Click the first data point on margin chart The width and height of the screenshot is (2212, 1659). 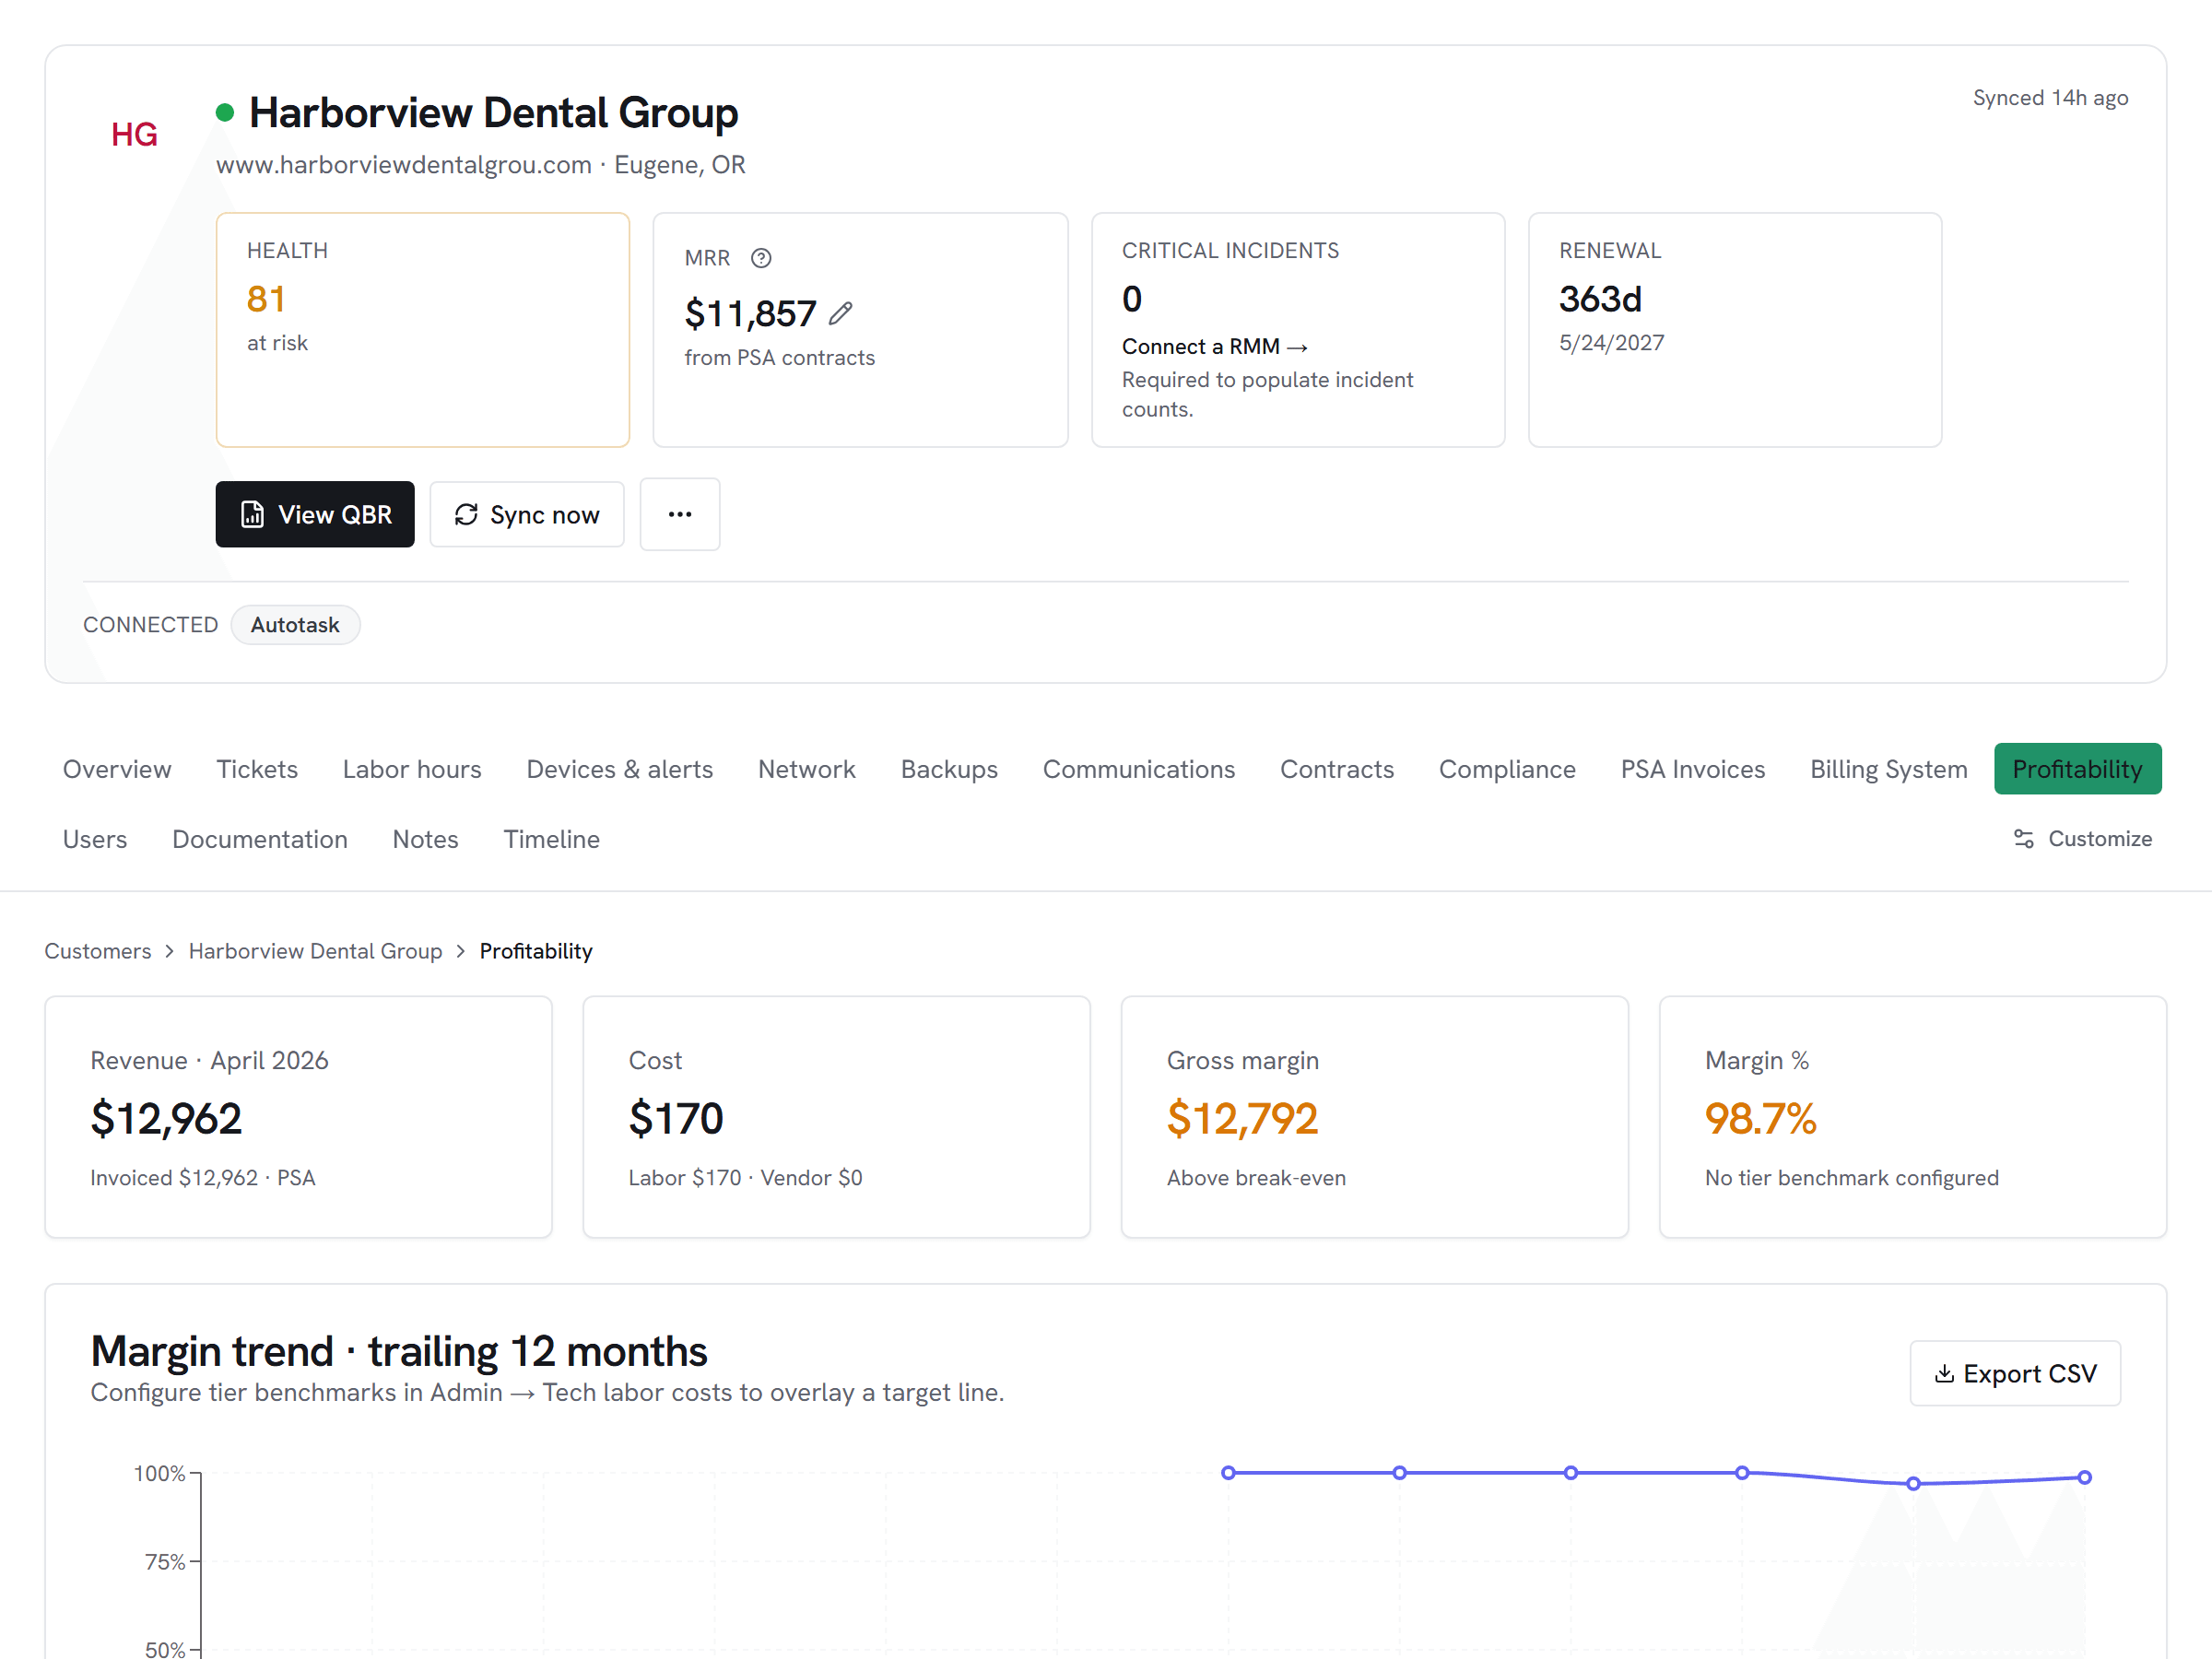pos(1228,1473)
